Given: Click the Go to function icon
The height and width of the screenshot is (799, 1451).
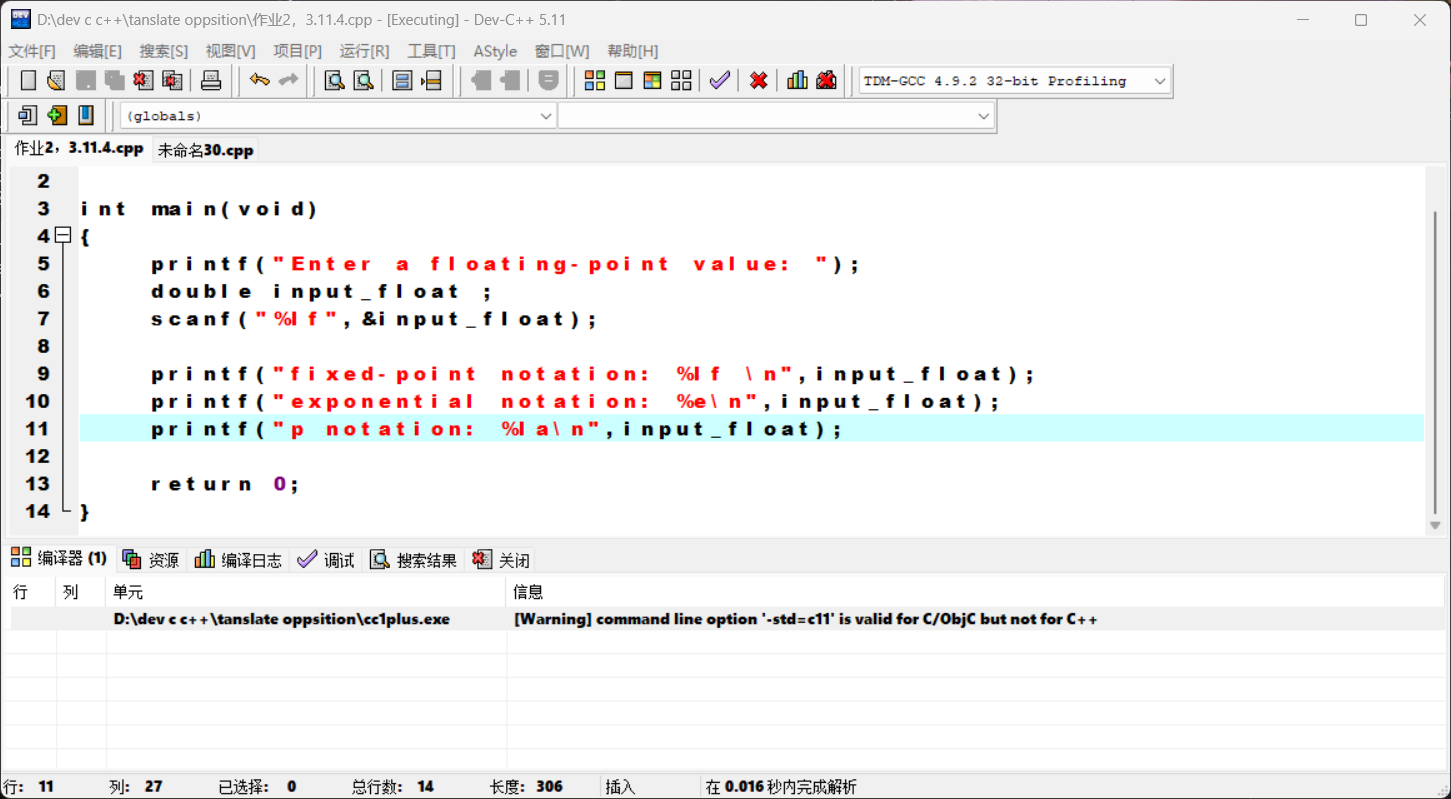Looking at the screenshot, I should [402, 81].
